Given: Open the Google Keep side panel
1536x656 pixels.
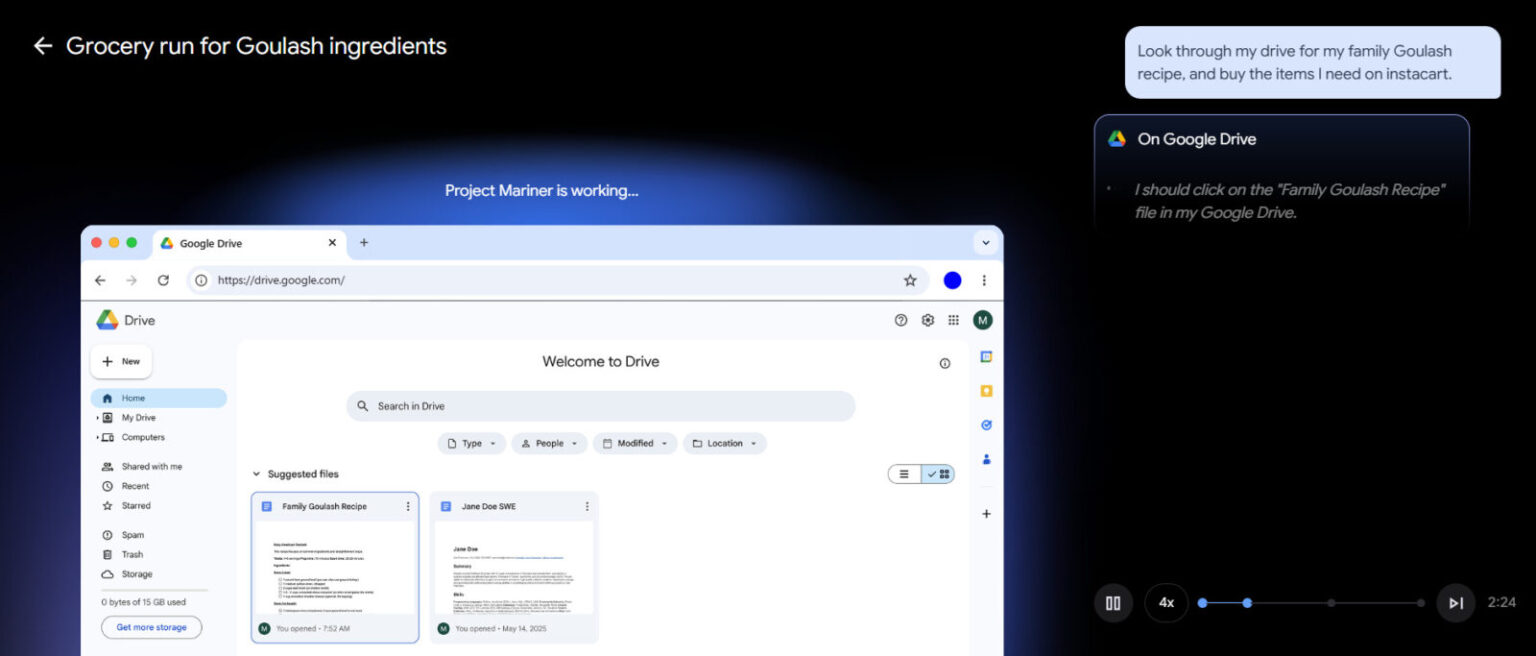Looking at the screenshot, I should click(986, 390).
